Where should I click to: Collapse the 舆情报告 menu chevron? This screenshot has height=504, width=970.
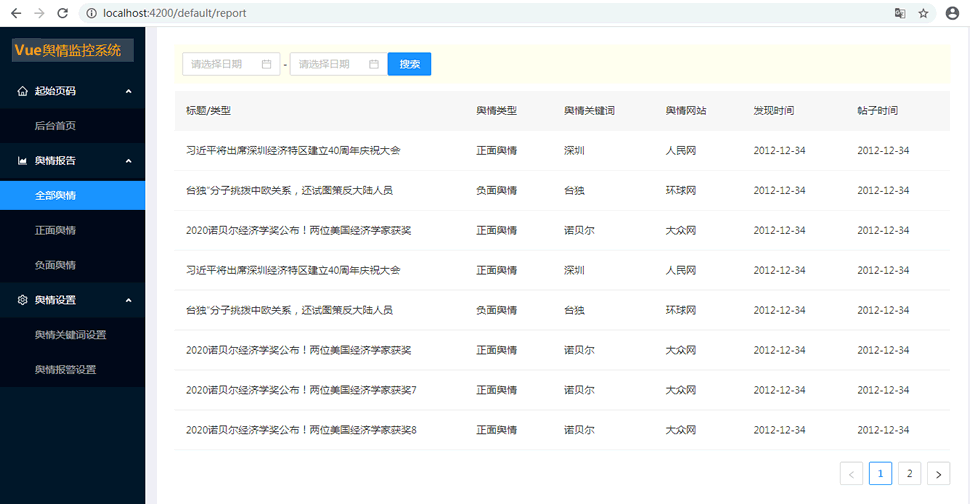129,161
